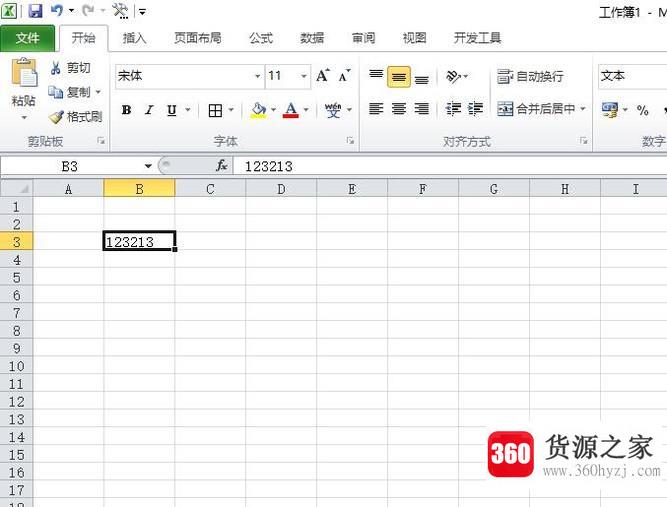This screenshot has height=507, width=667.
Task: Toggle Bold formatting
Action: click(x=126, y=110)
